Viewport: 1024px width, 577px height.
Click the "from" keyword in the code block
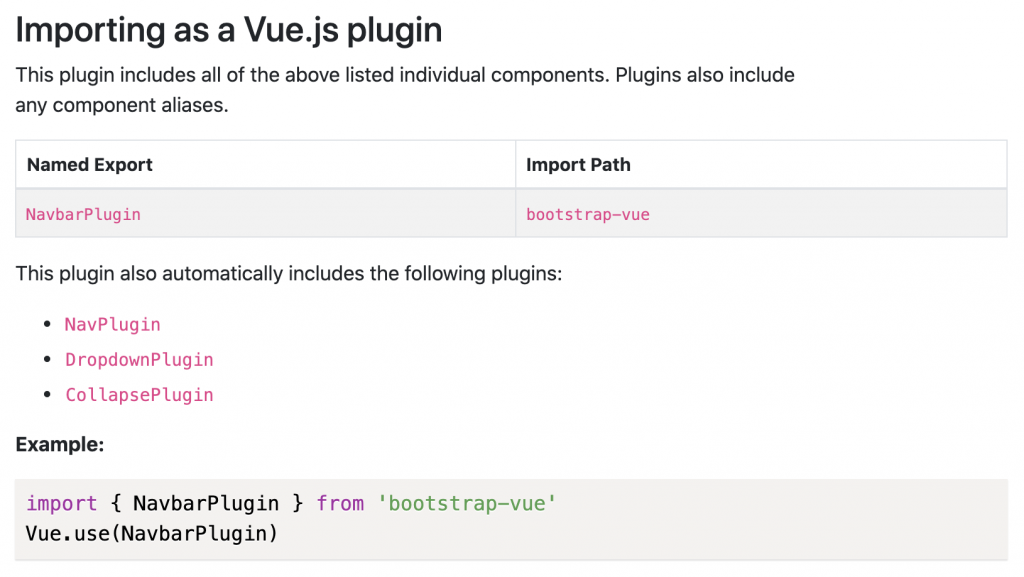[340, 503]
